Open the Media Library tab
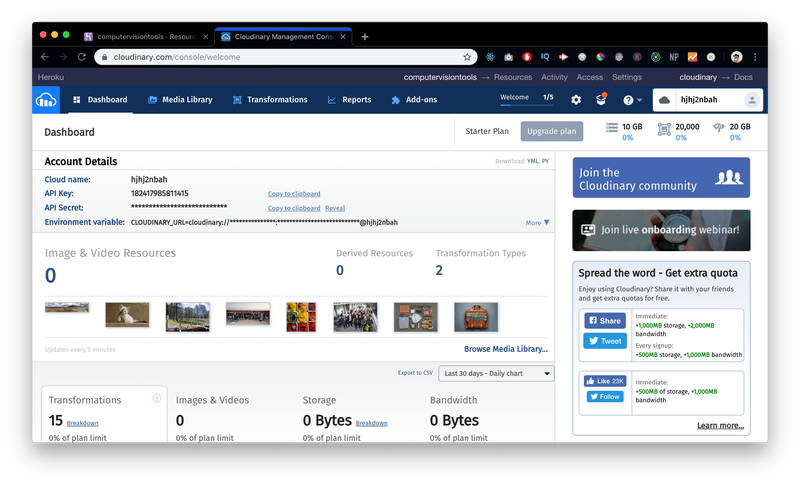This screenshot has width=800, height=485. (x=180, y=100)
